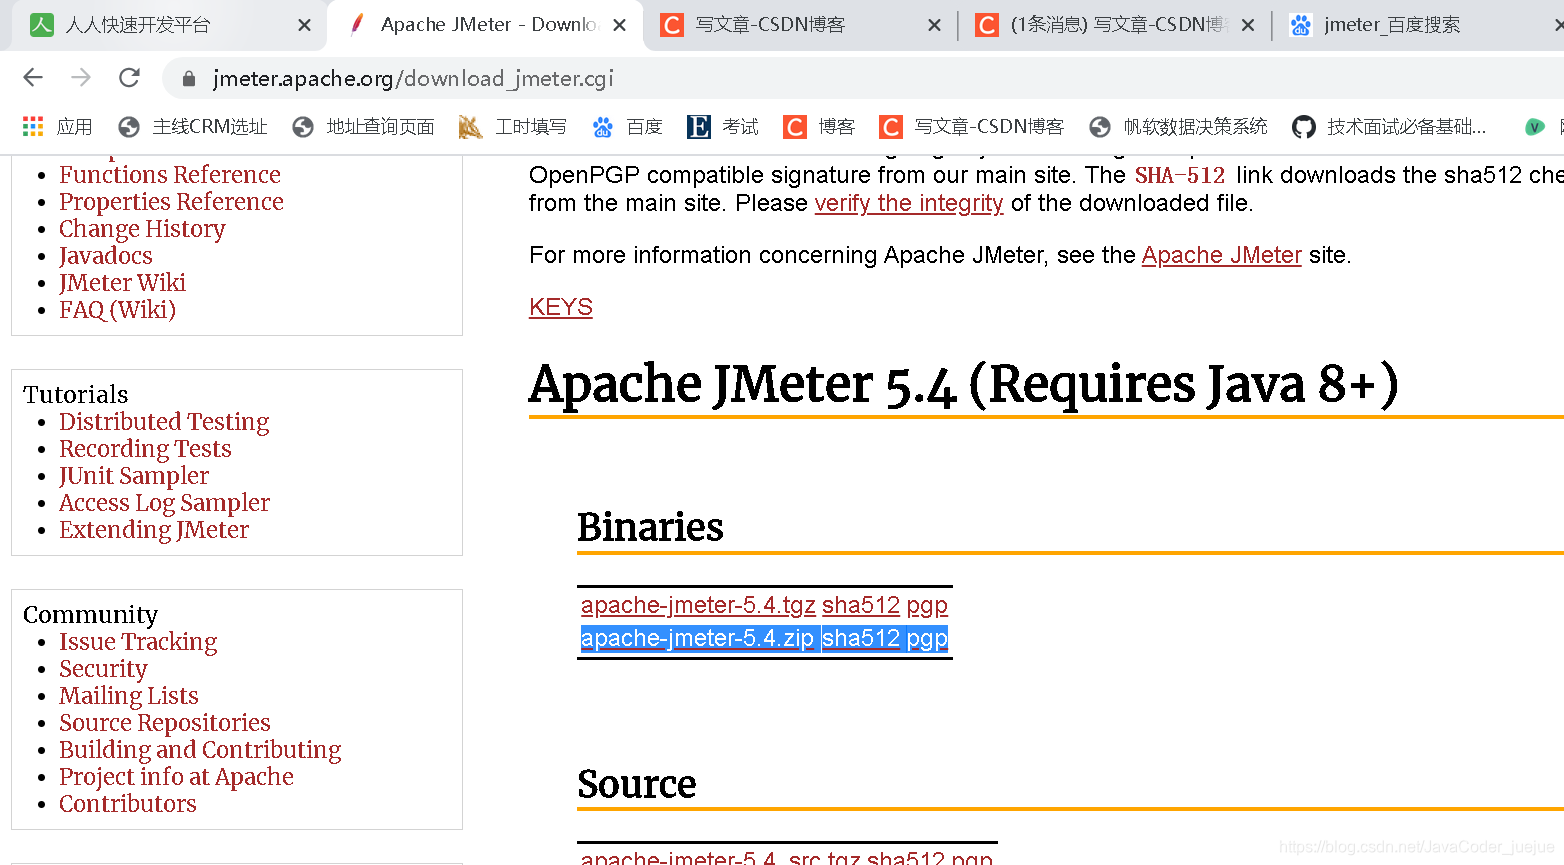Open the Functions Reference link
The width and height of the screenshot is (1564, 865).
tap(169, 175)
